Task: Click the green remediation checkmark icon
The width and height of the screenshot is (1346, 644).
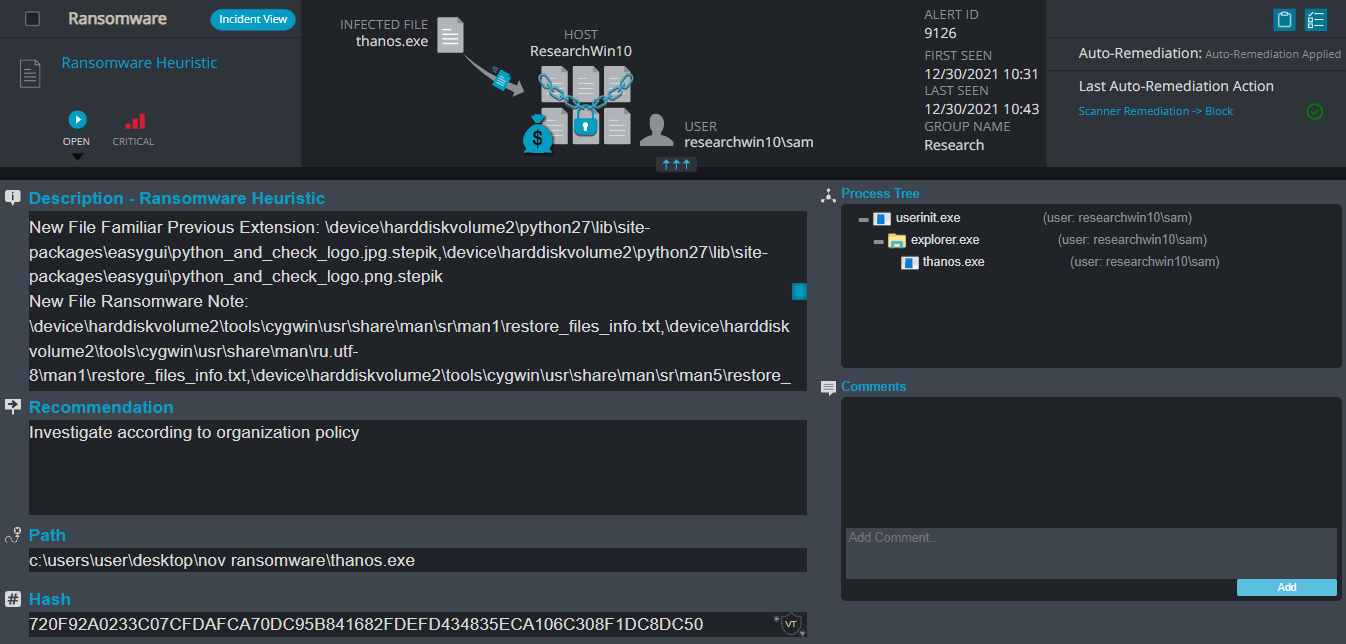Action: [x=1315, y=111]
